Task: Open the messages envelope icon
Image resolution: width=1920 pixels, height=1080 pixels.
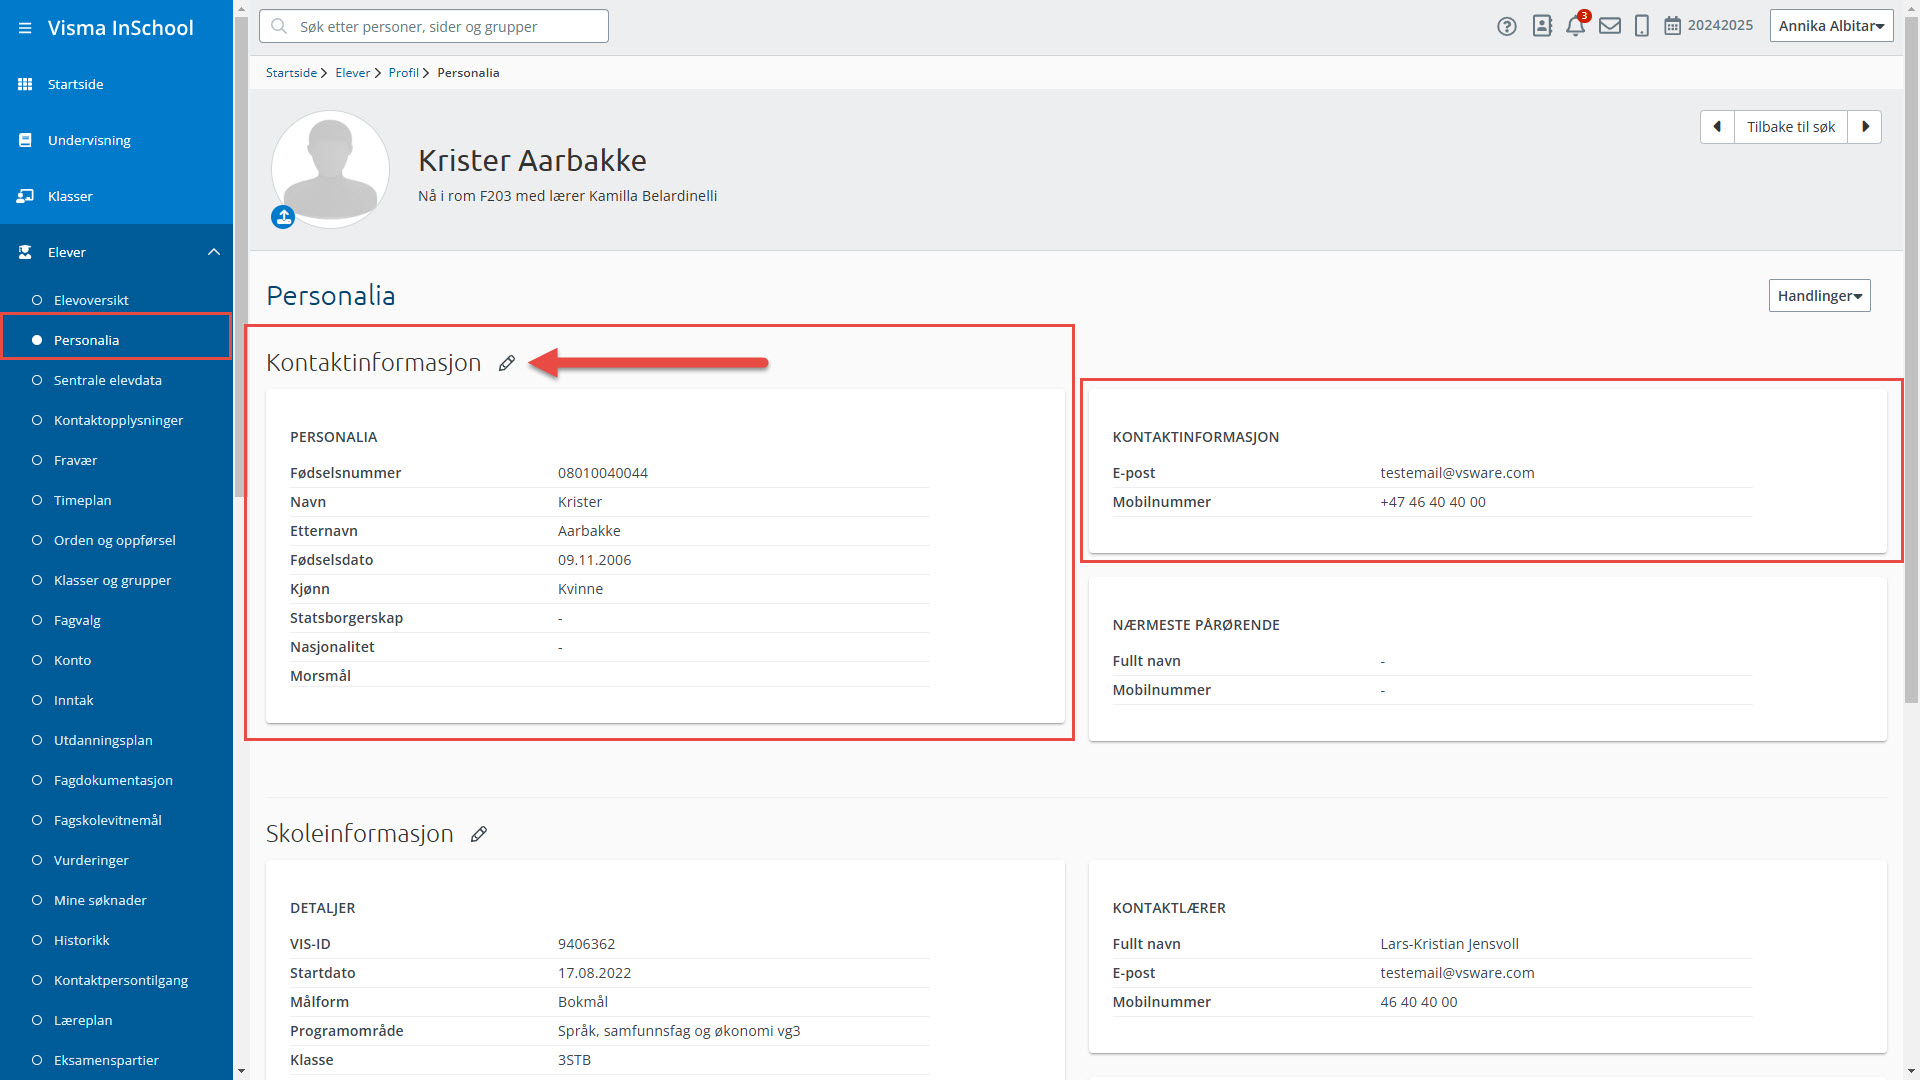Action: click(x=1610, y=27)
